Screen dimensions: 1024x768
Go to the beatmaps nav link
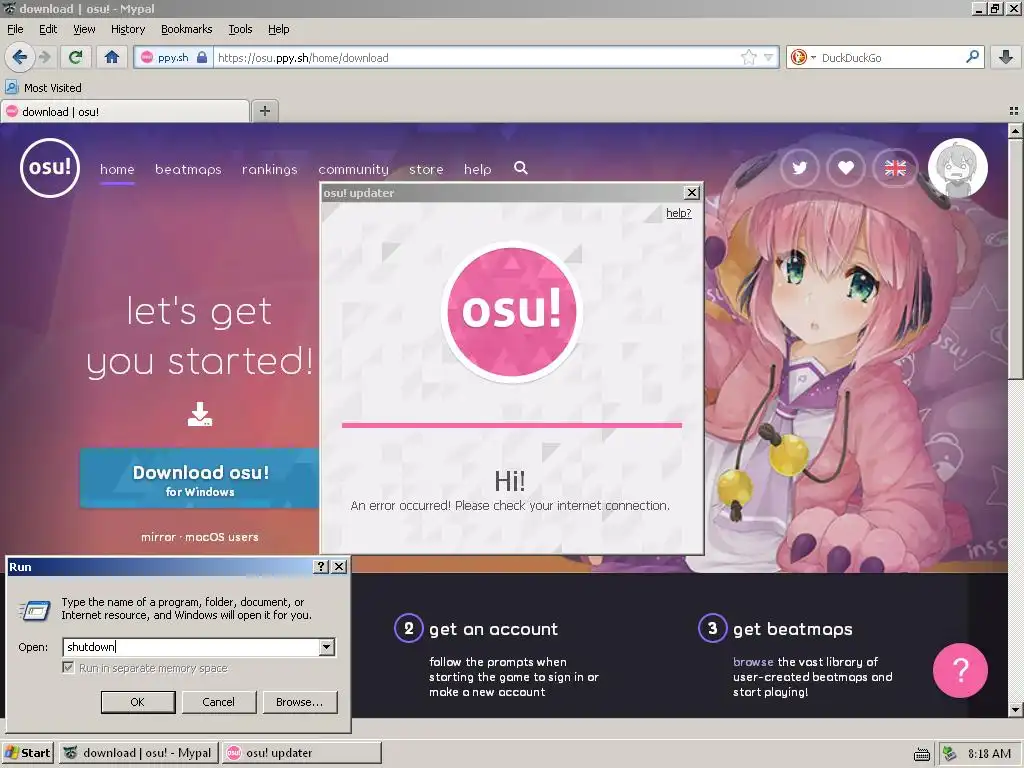188,169
